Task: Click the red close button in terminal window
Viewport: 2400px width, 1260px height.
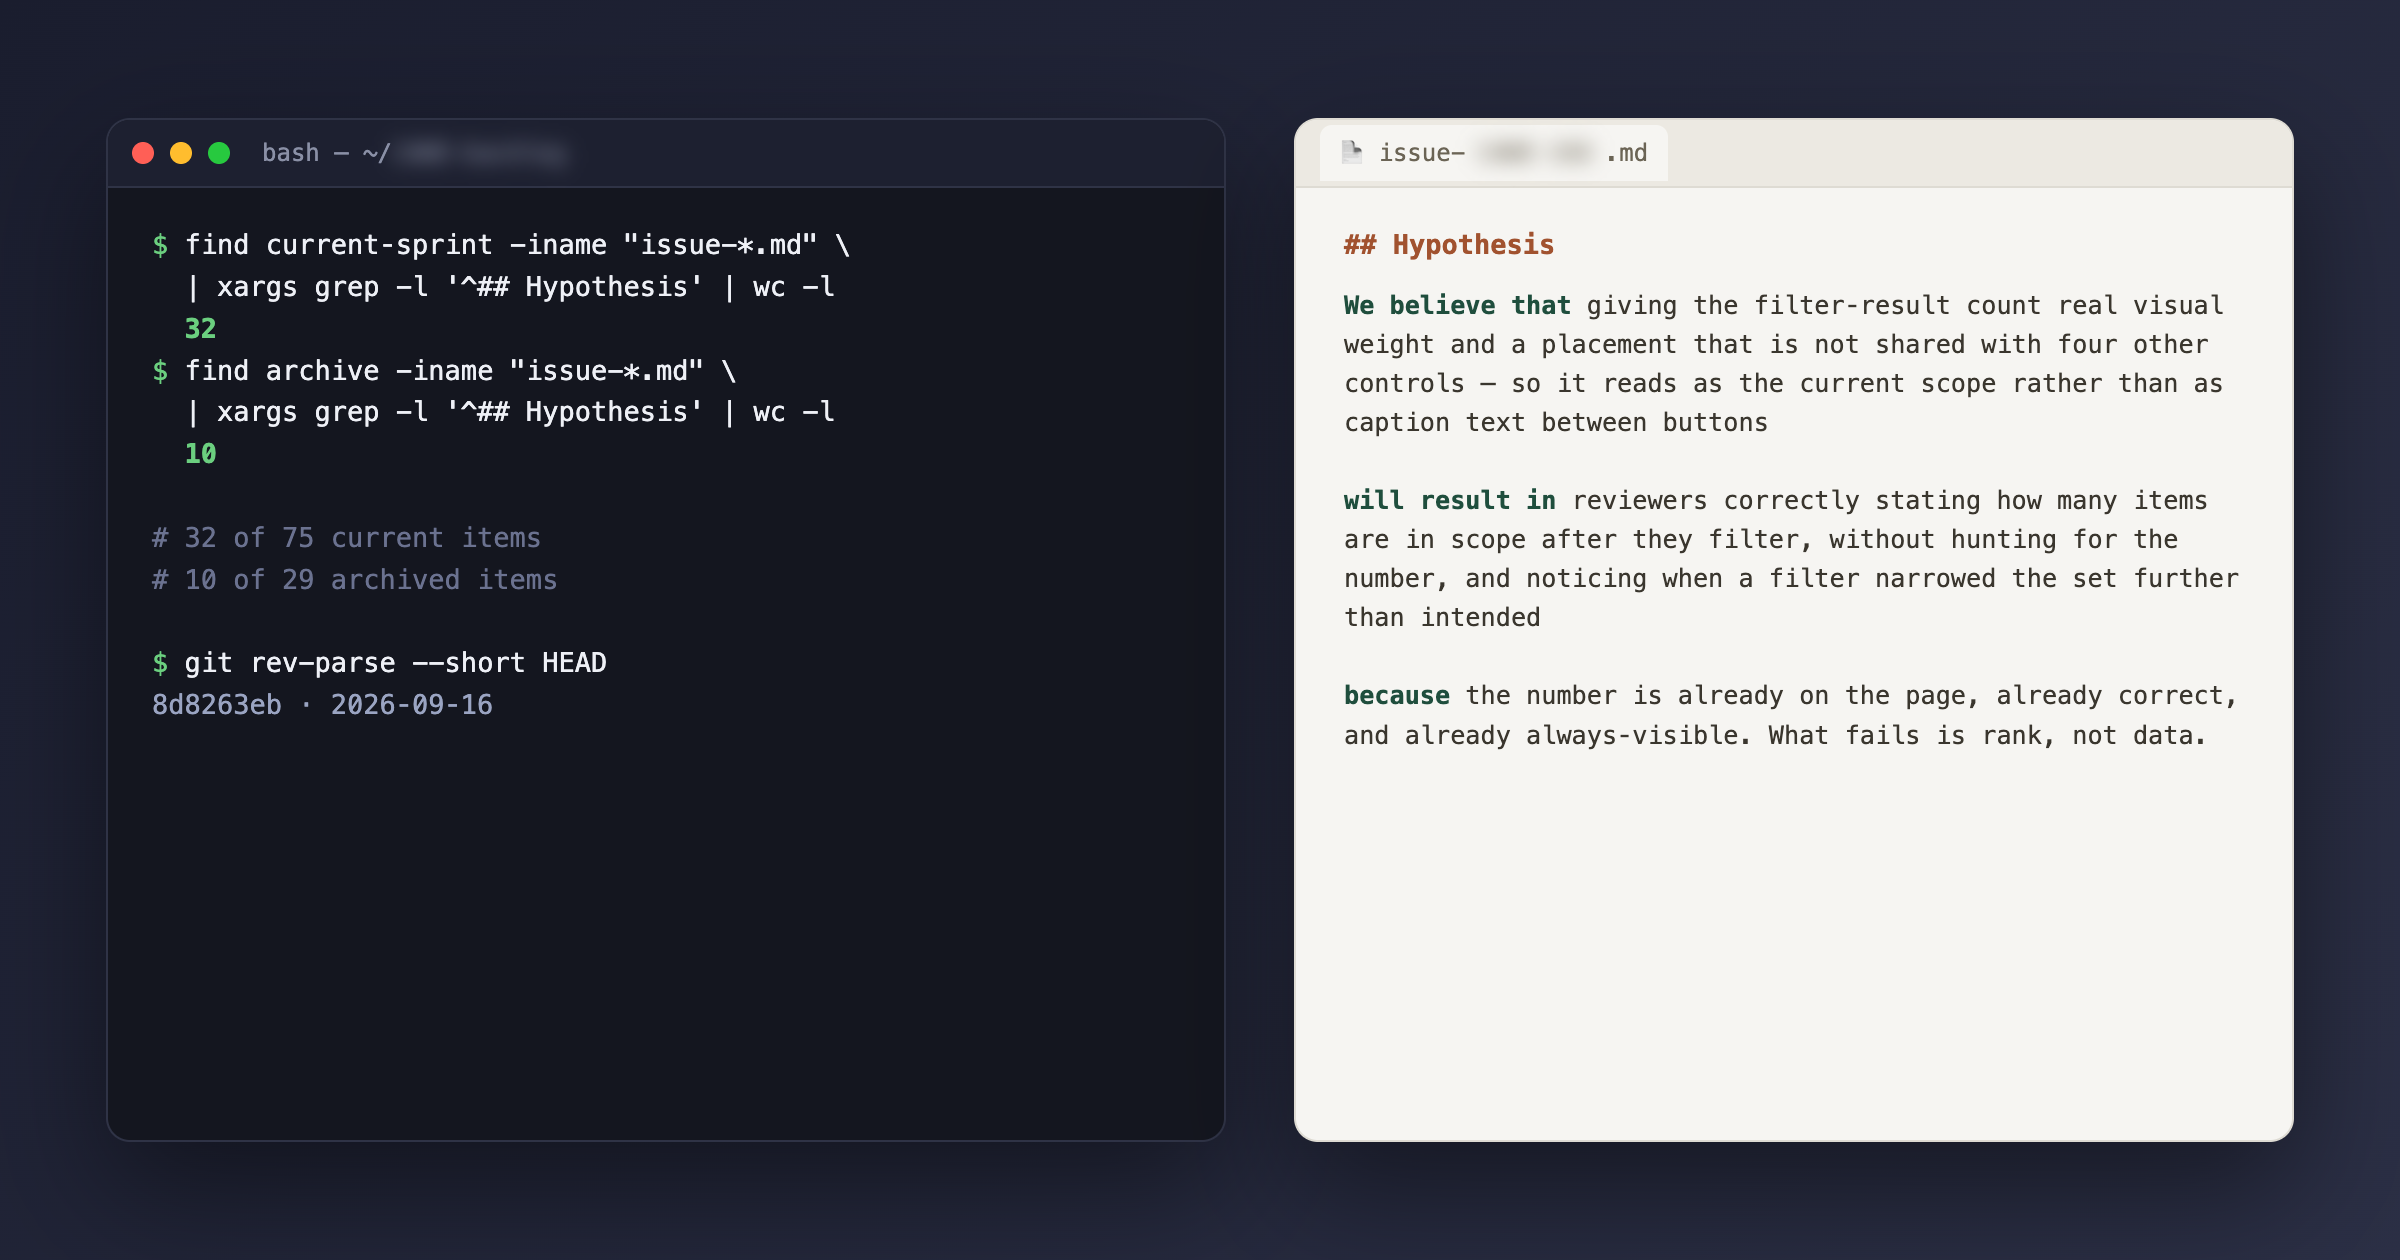Action: coord(143,153)
